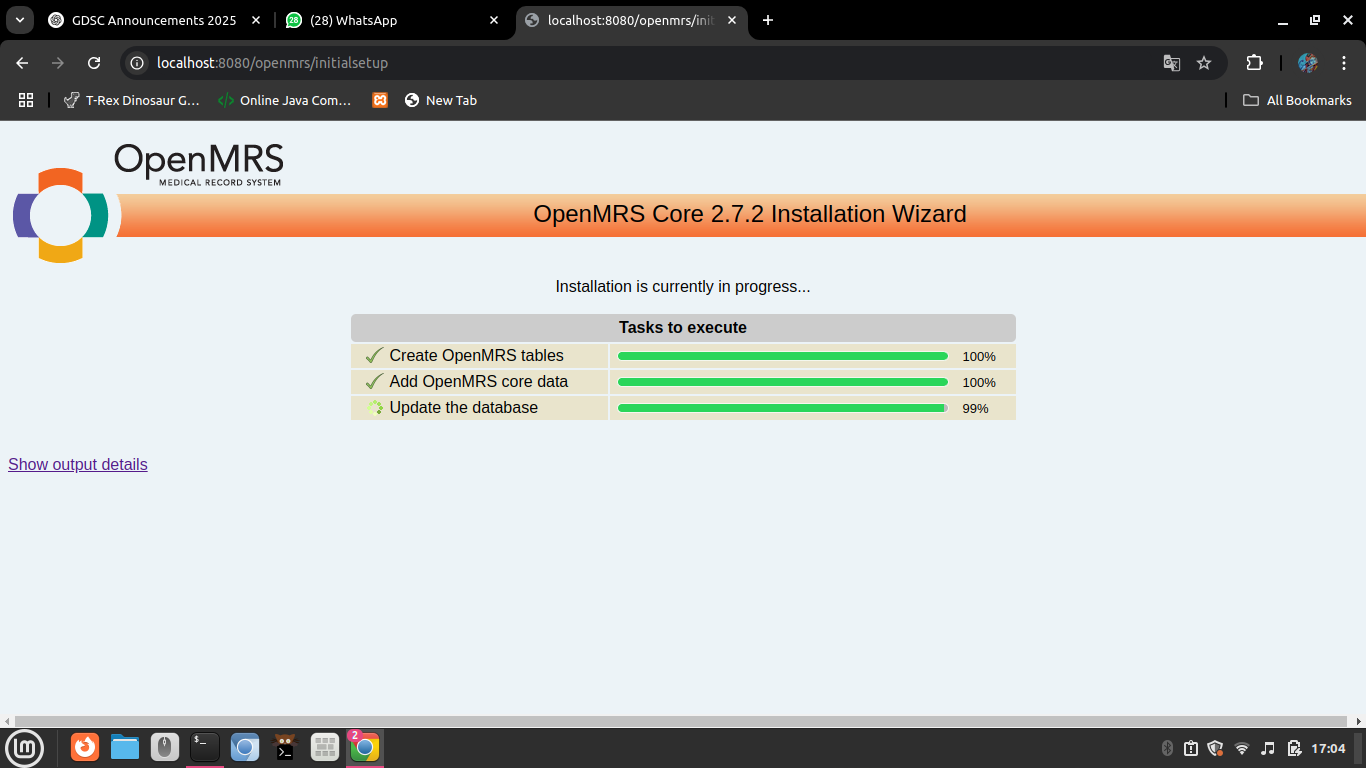Click the 99% progress value
The height and width of the screenshot is (768, 1366).
point(975,409)
